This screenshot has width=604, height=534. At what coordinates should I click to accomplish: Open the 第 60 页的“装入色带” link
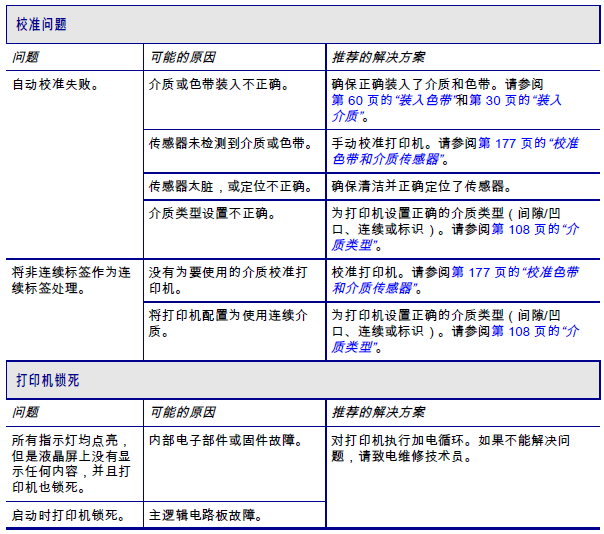394,101
